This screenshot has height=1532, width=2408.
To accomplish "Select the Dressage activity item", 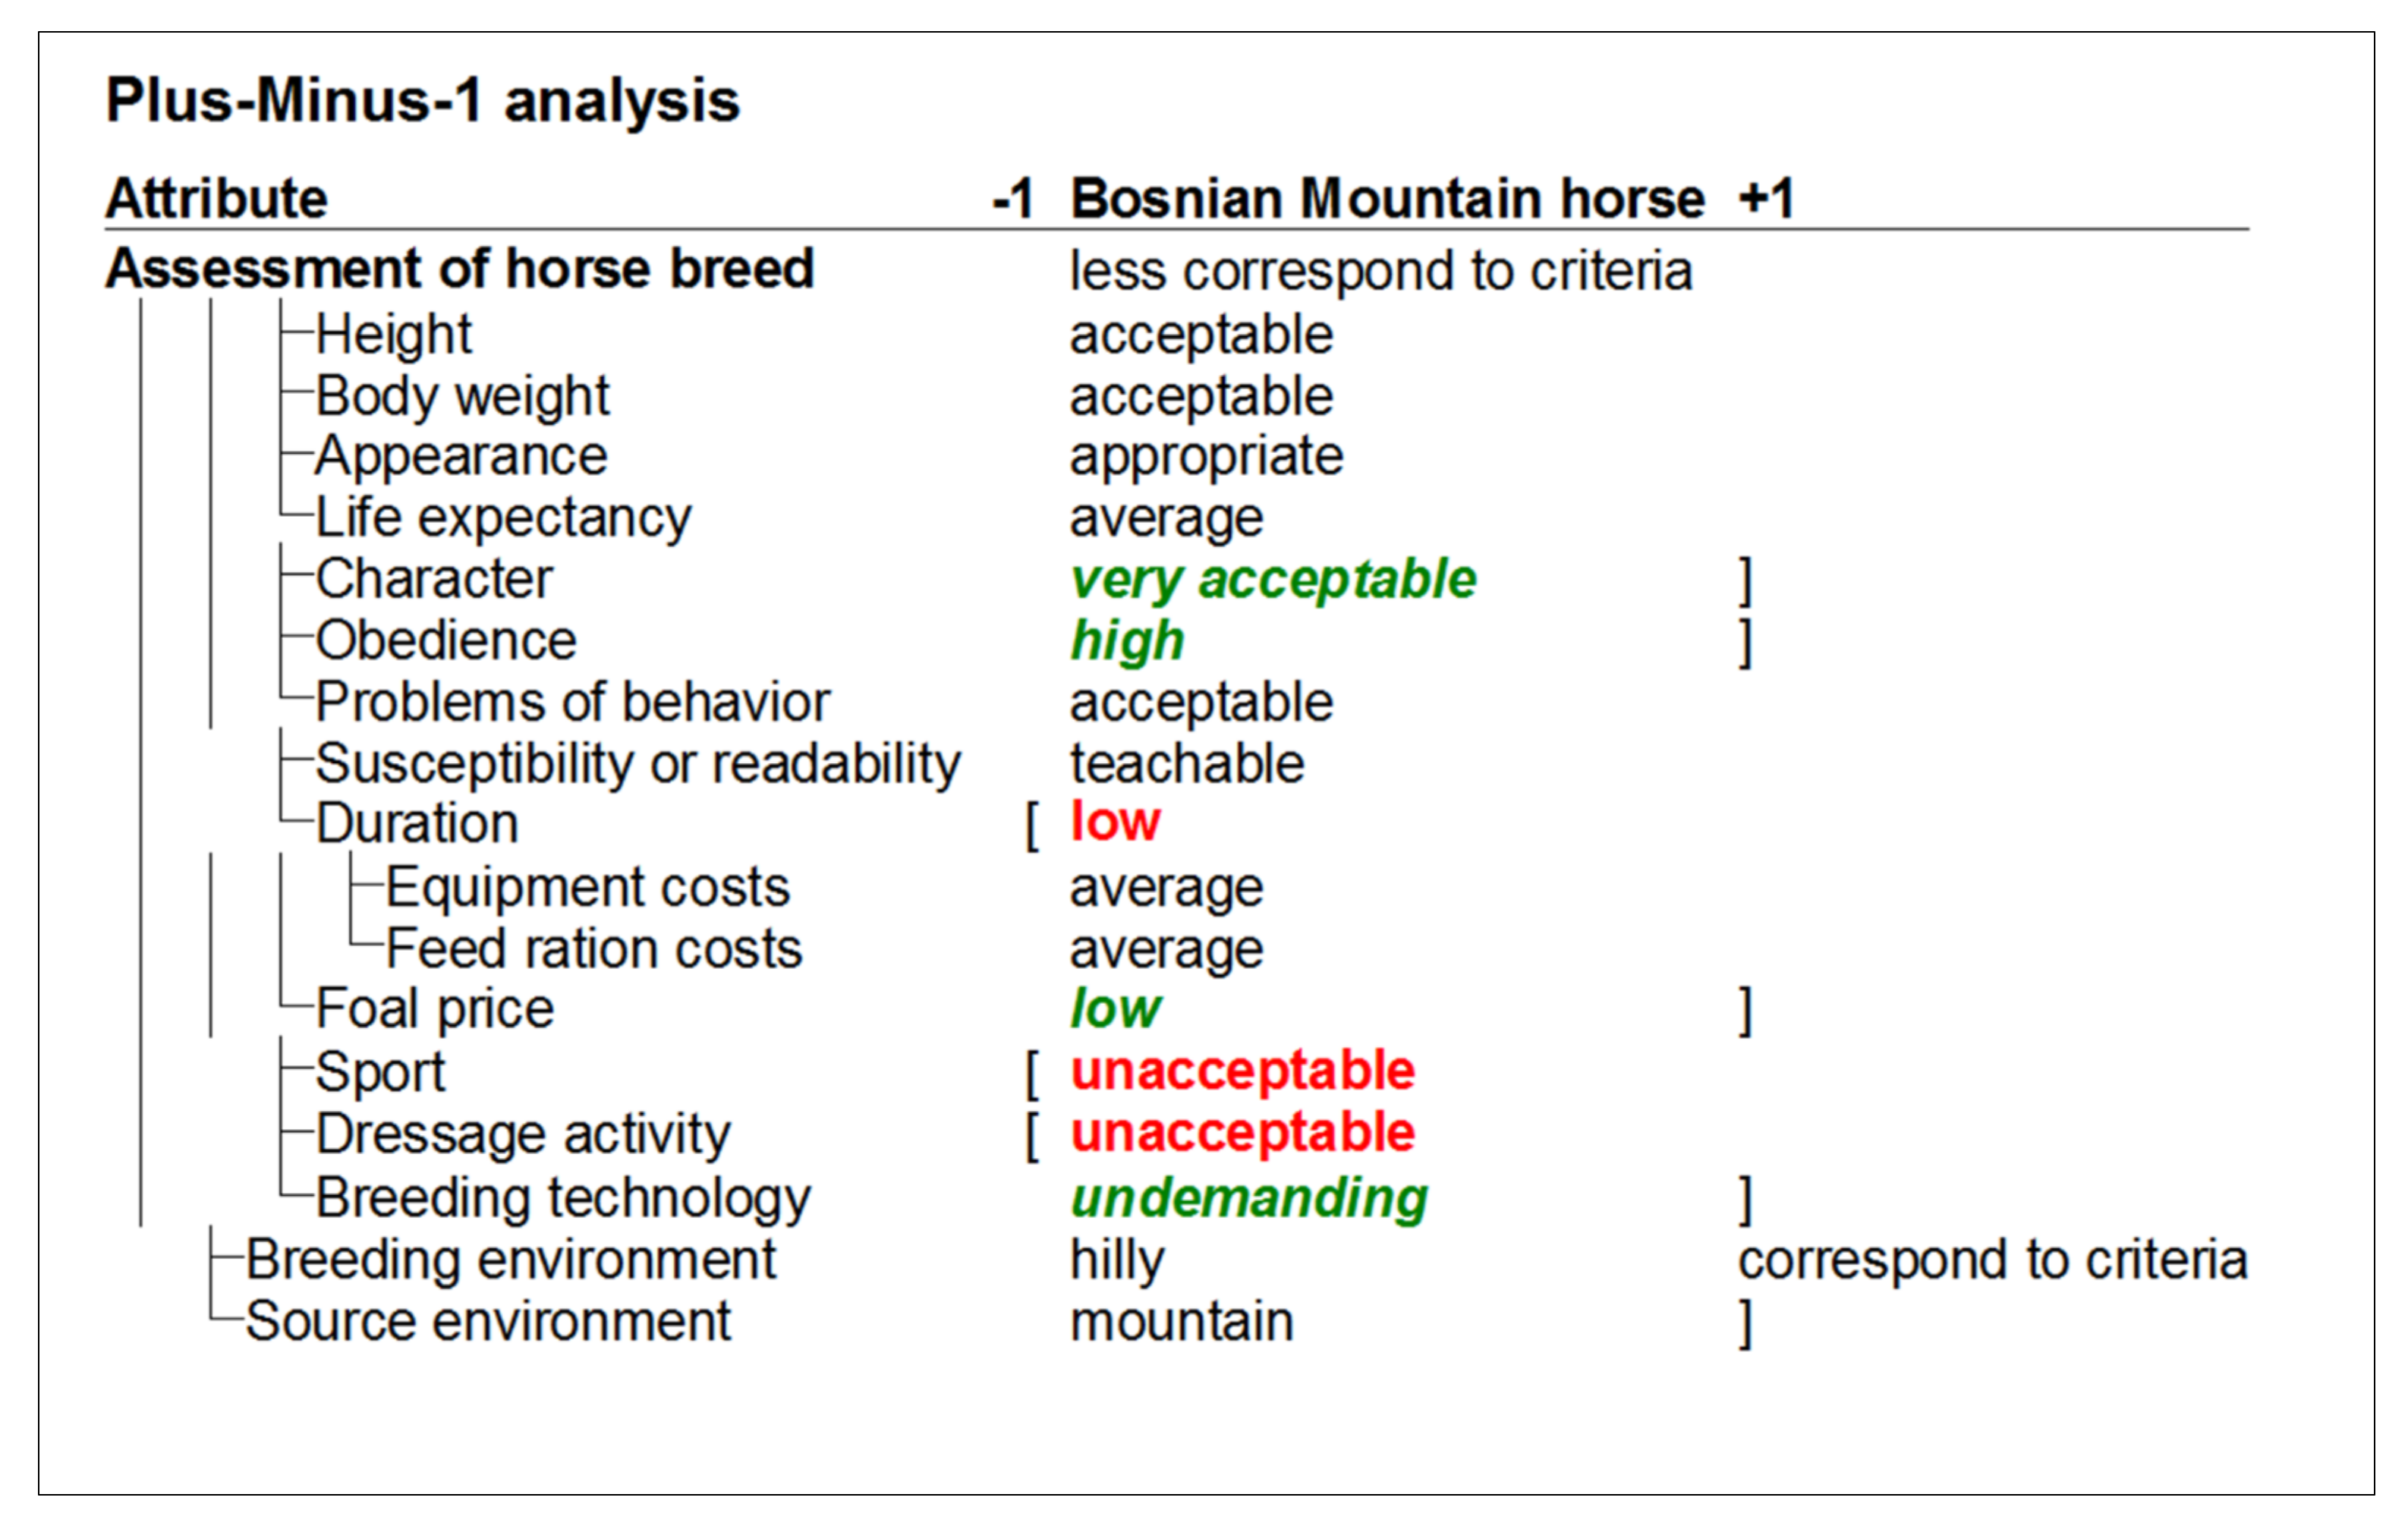I will [x=523, y=1134].
